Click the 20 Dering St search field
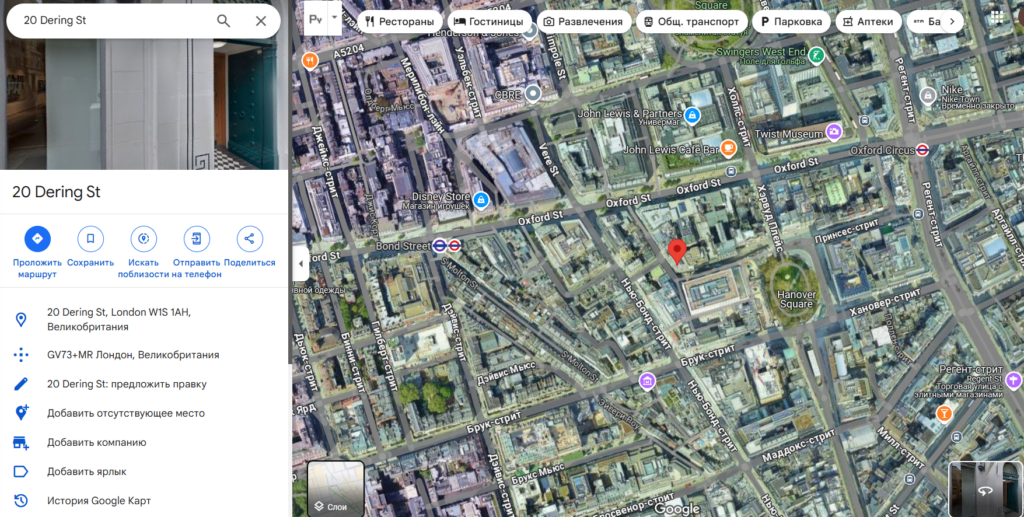 [110, 21]
